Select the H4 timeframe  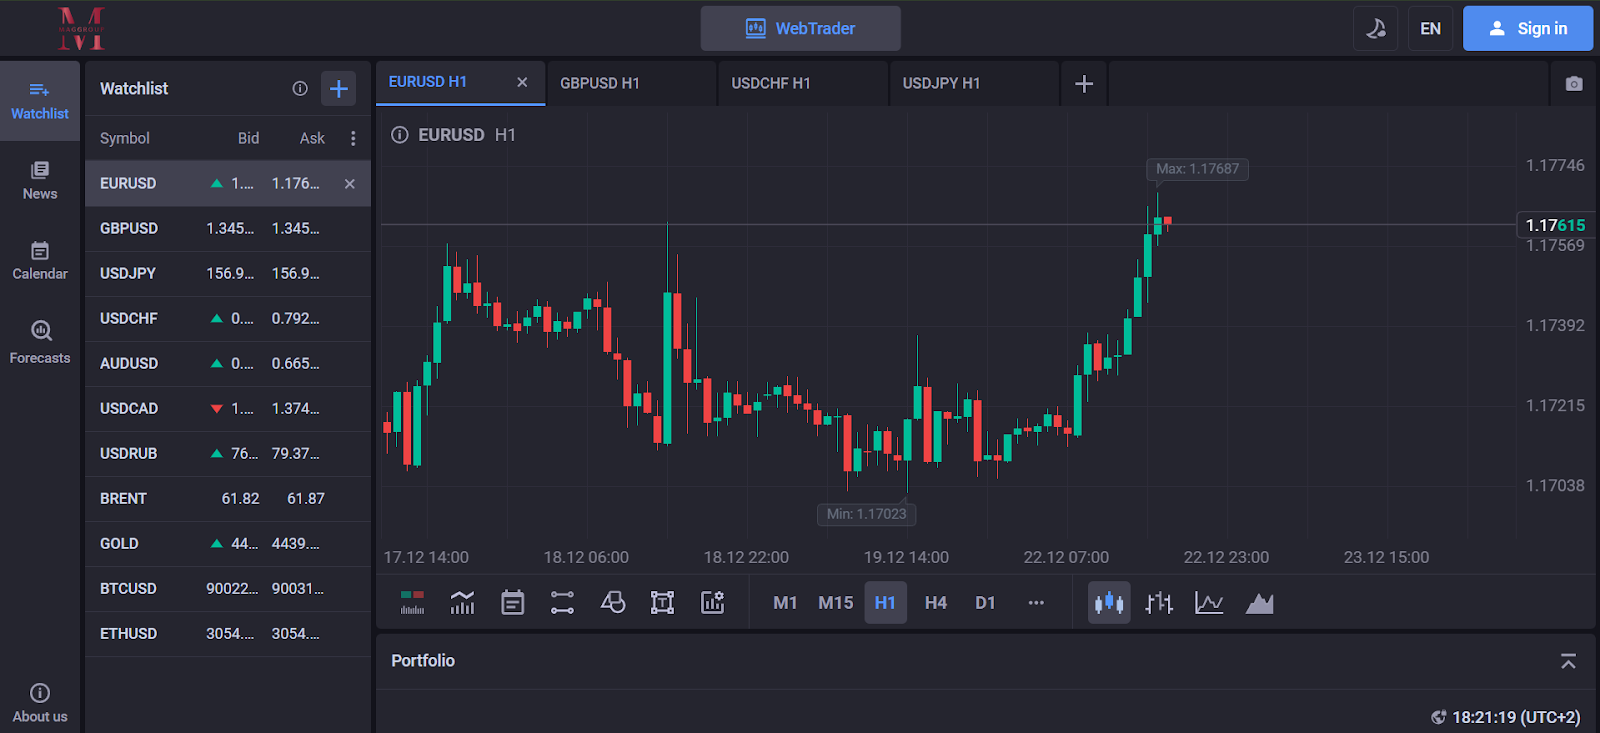pyautogui.click(x=935, y=603)
